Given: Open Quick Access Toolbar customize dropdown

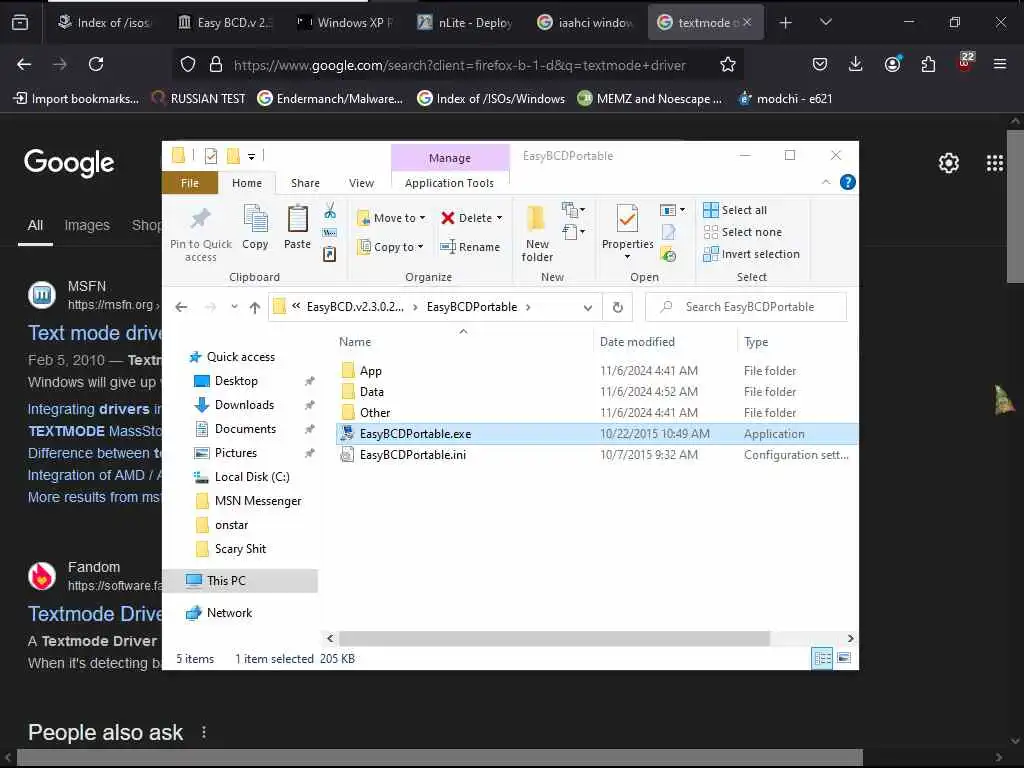Looking at the screenshot, I should click(251, 157).
